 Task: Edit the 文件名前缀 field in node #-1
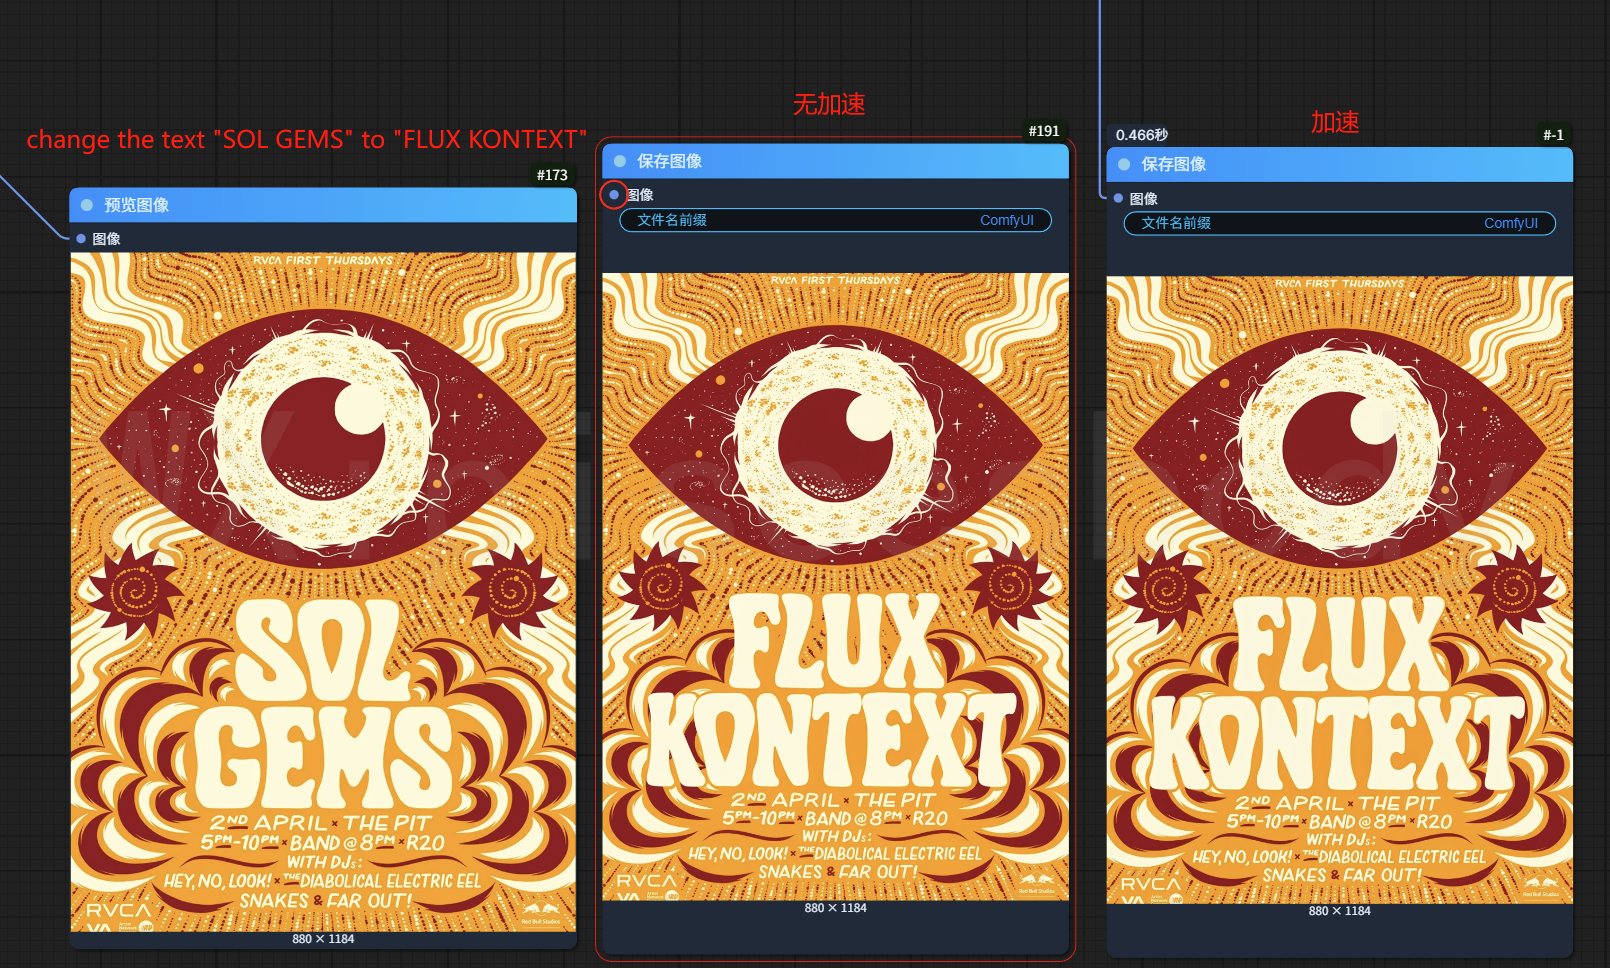tap(1339, 223)
